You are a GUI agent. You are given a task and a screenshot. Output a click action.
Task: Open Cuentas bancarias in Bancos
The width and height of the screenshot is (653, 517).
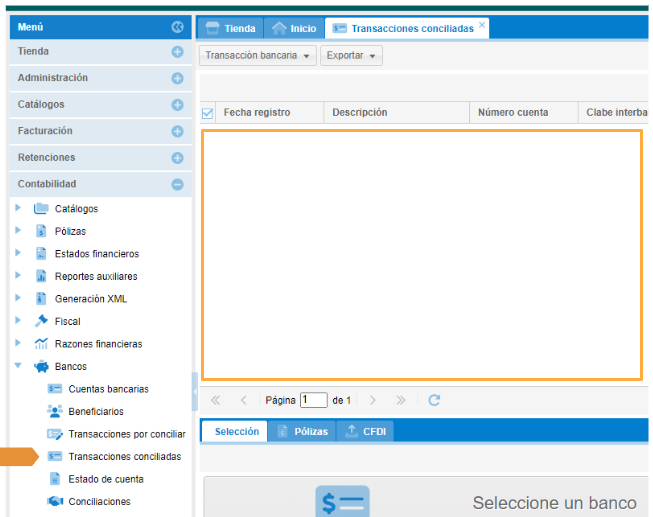coord(108,389)
